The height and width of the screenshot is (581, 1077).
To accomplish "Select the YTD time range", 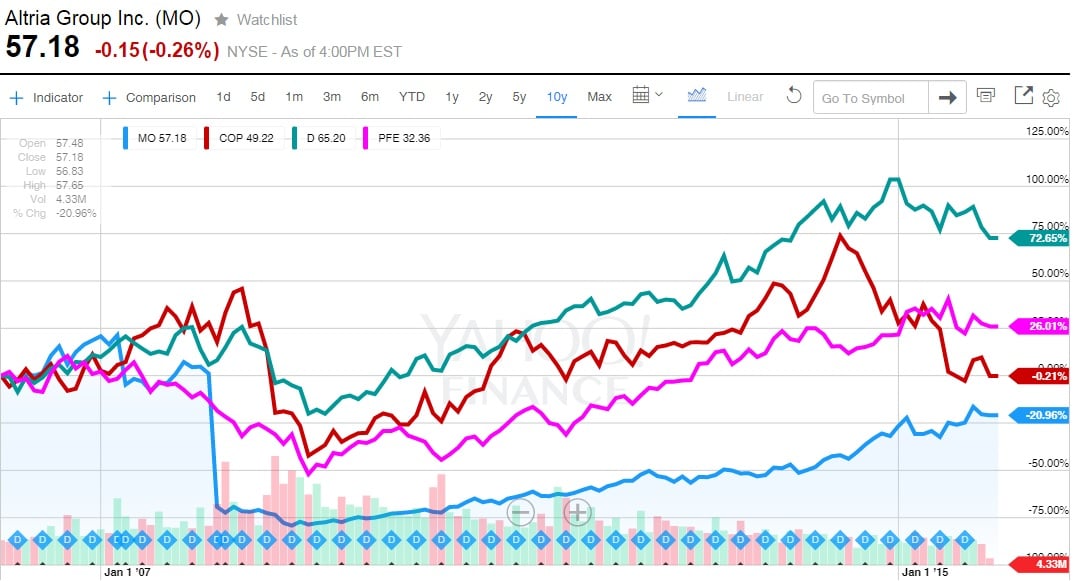I will coord(412,97).
